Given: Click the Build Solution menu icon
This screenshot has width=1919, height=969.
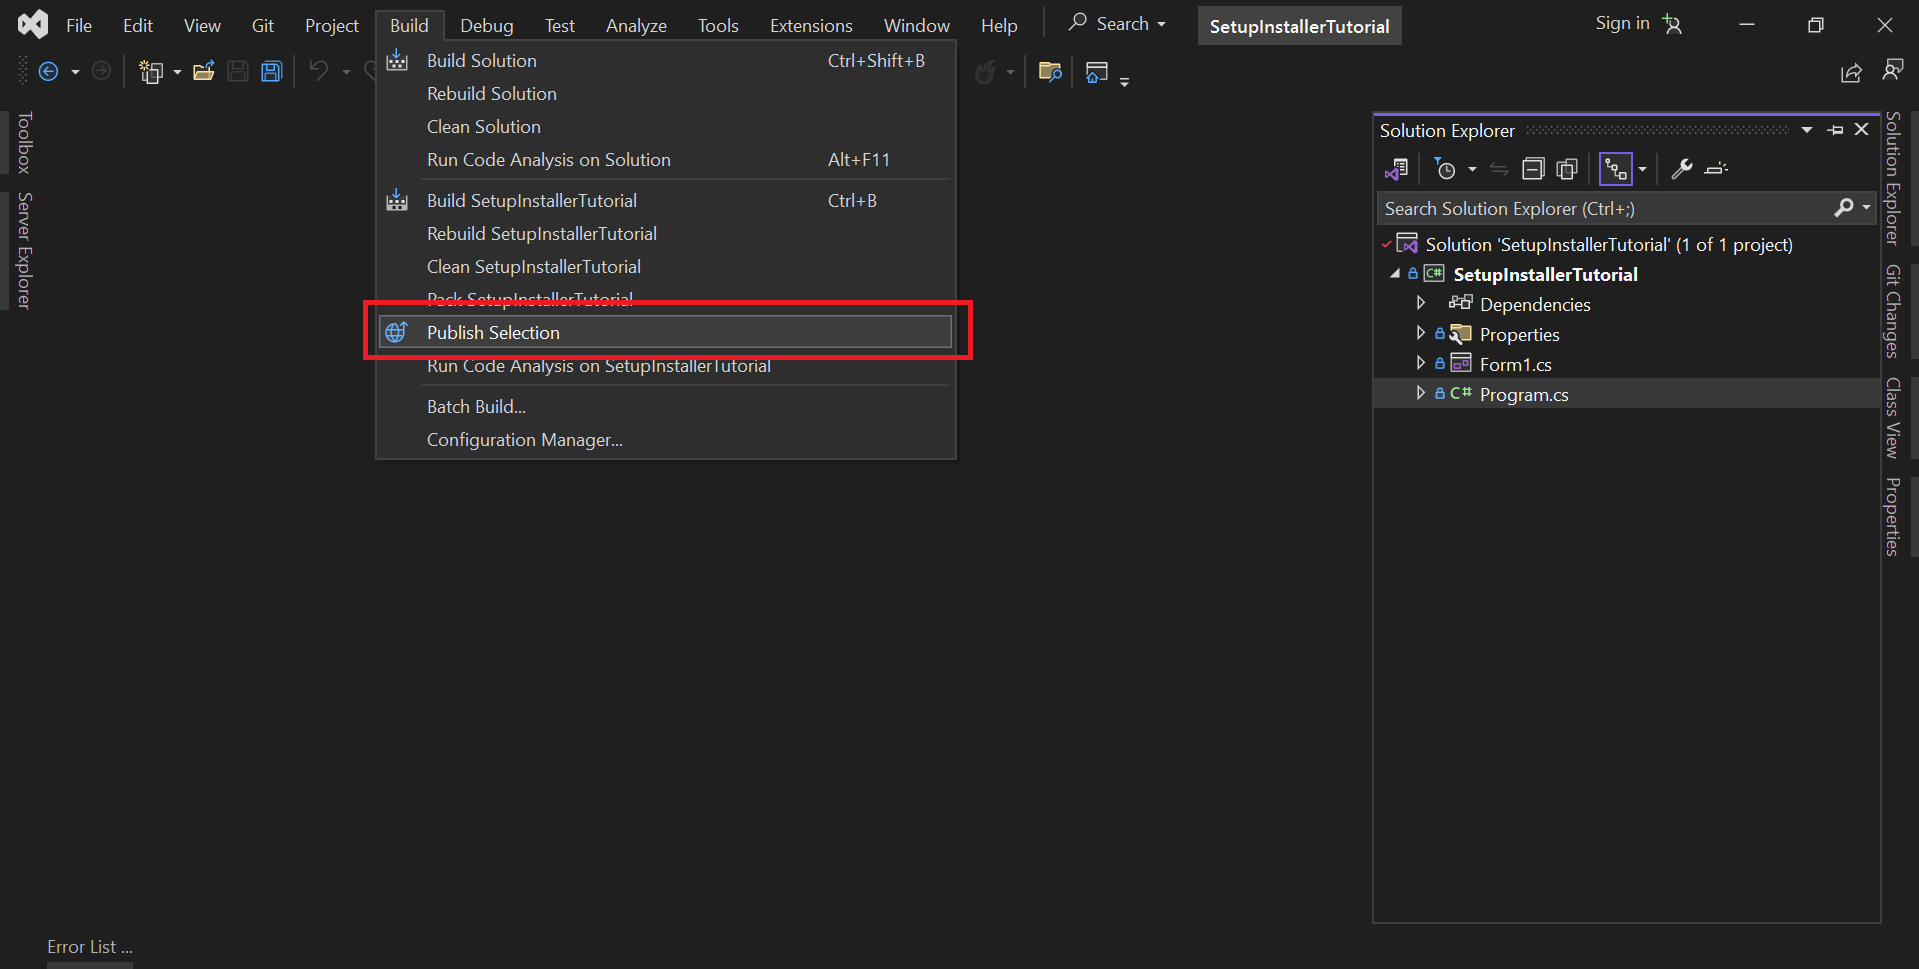Looking at the screenshot, I should [397, 60].
